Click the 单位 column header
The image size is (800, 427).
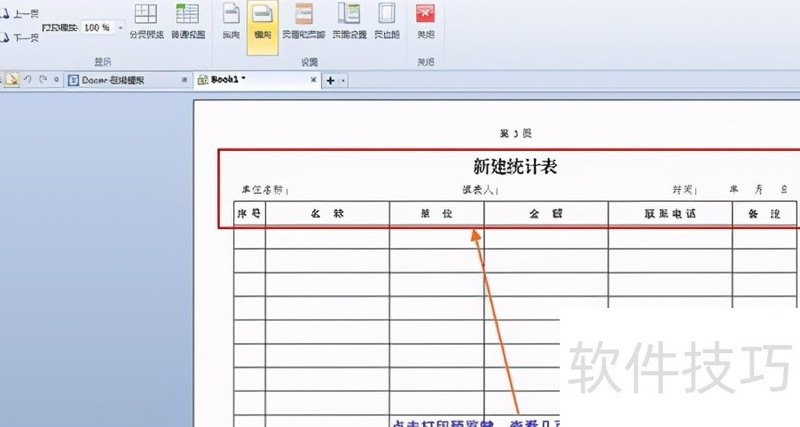click(437, 213)
